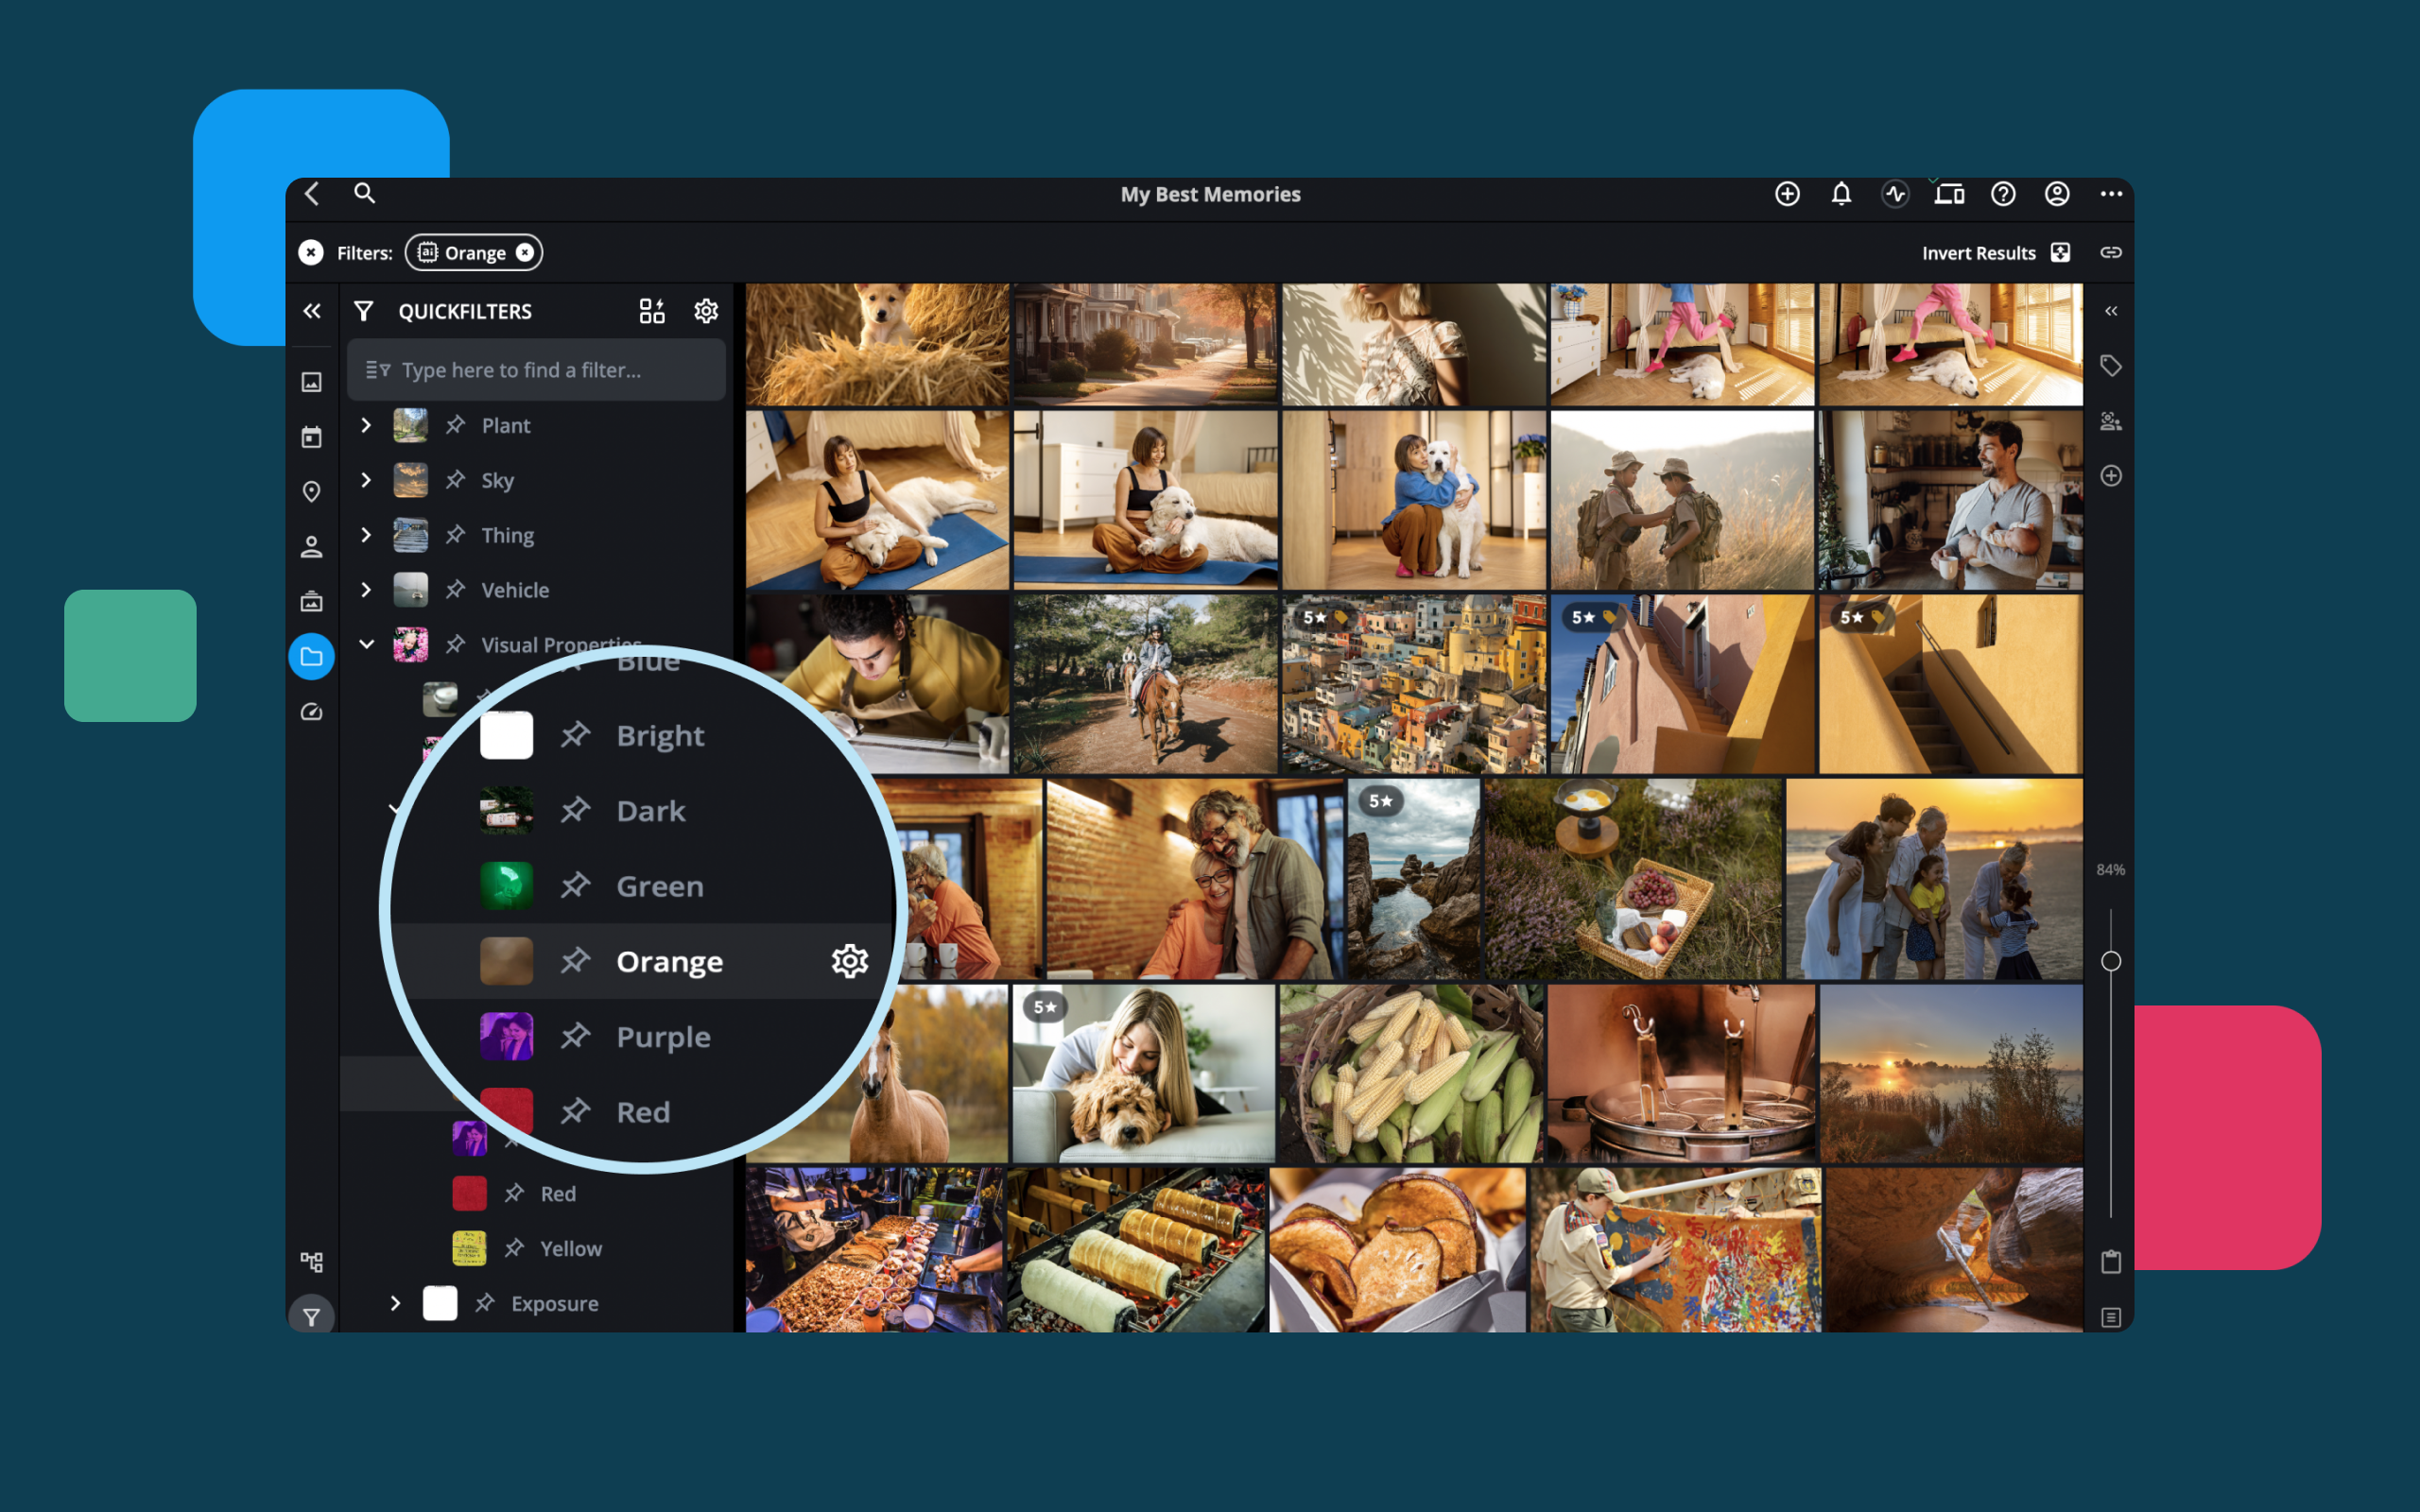Screen dimensions: 2420x1512
Task: Select Orange from visual properties menu
Action: pos(669,960)
